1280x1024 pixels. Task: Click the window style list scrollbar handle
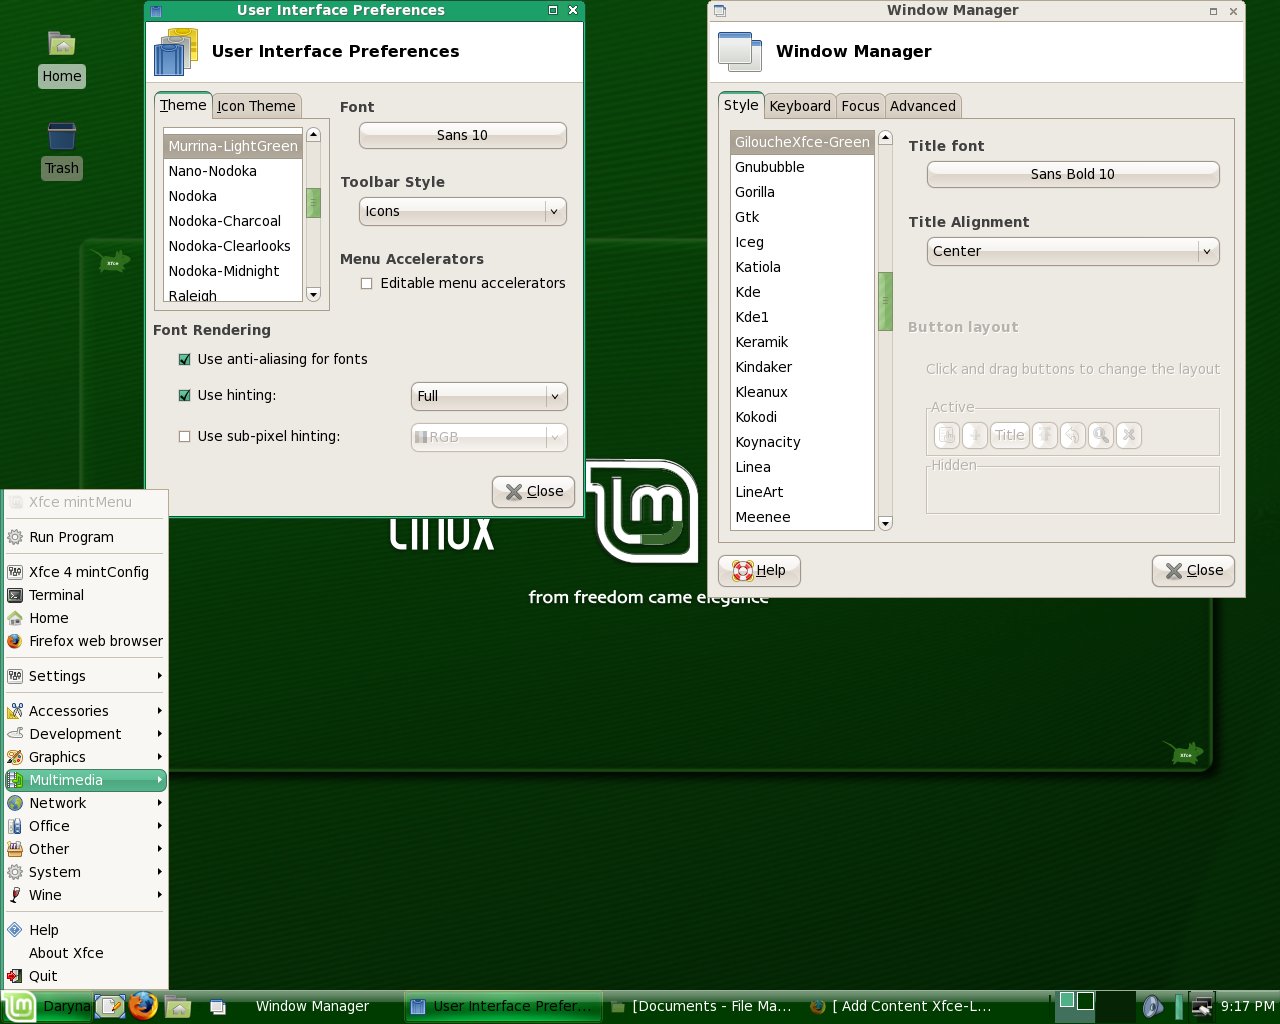[x=885, y=301]
